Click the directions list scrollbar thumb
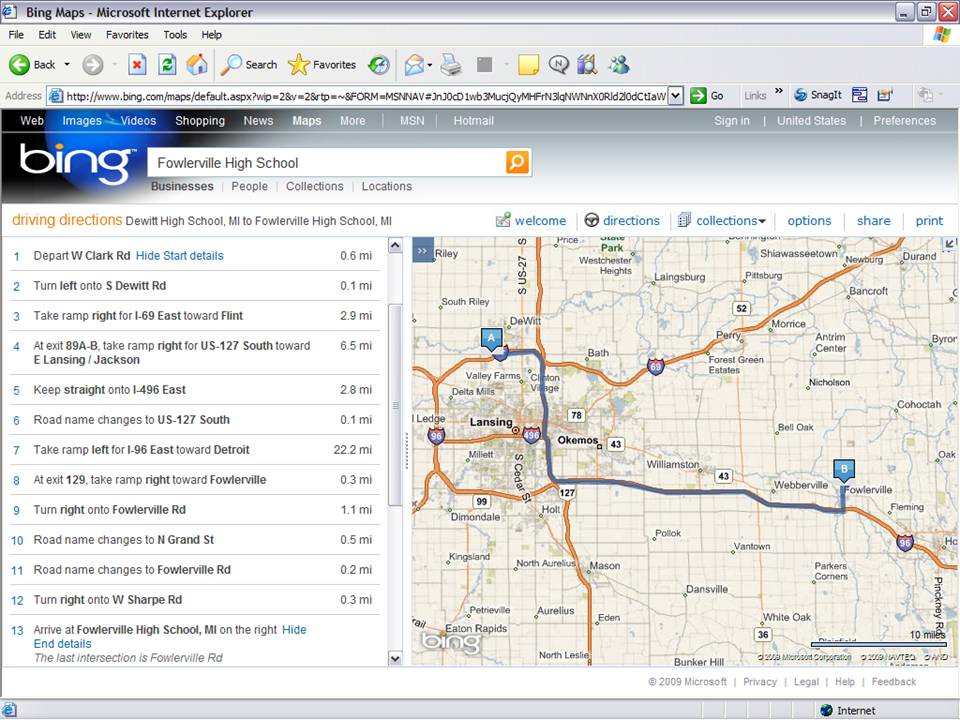Image resolution: width=960 pixels, height=720 pixels. pyautogui.click(x=395, y=405)
